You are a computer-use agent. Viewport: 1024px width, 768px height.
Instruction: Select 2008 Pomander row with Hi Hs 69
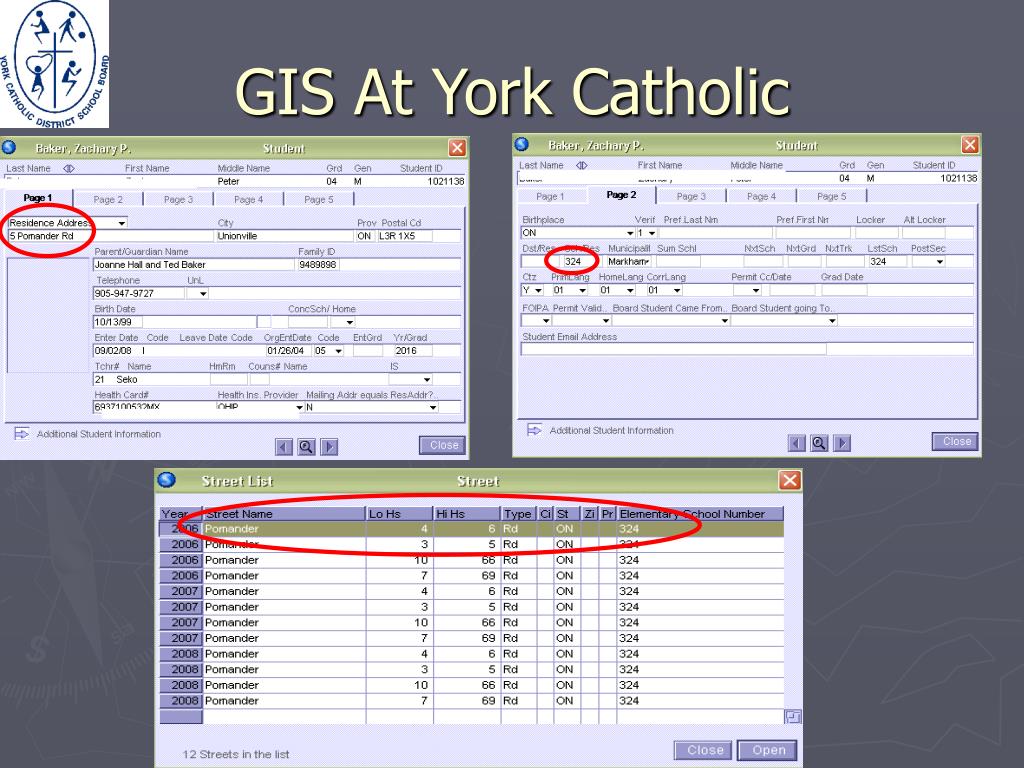(x=472, y=701)
